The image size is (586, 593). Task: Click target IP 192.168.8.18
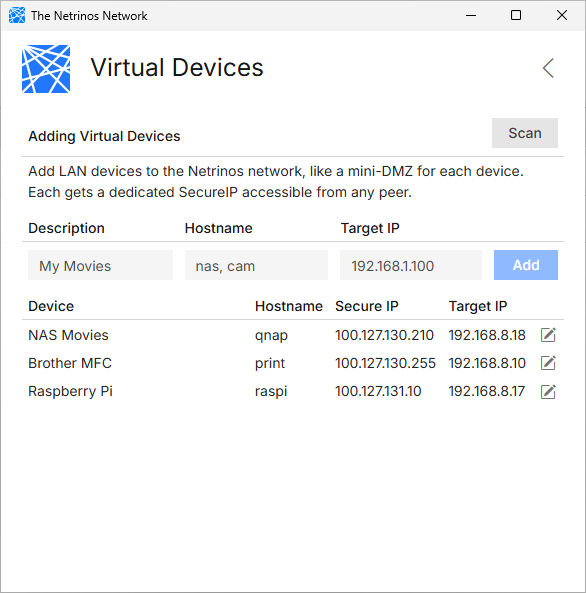coord(487,335)
